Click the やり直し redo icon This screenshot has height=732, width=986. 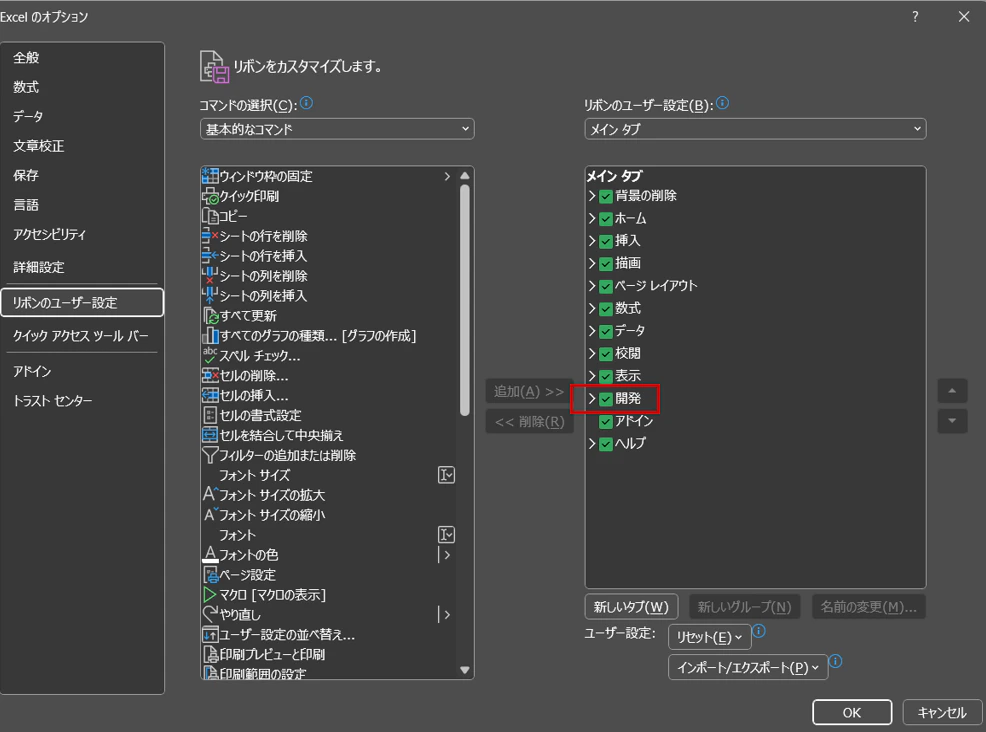click(x=210, y=614)
